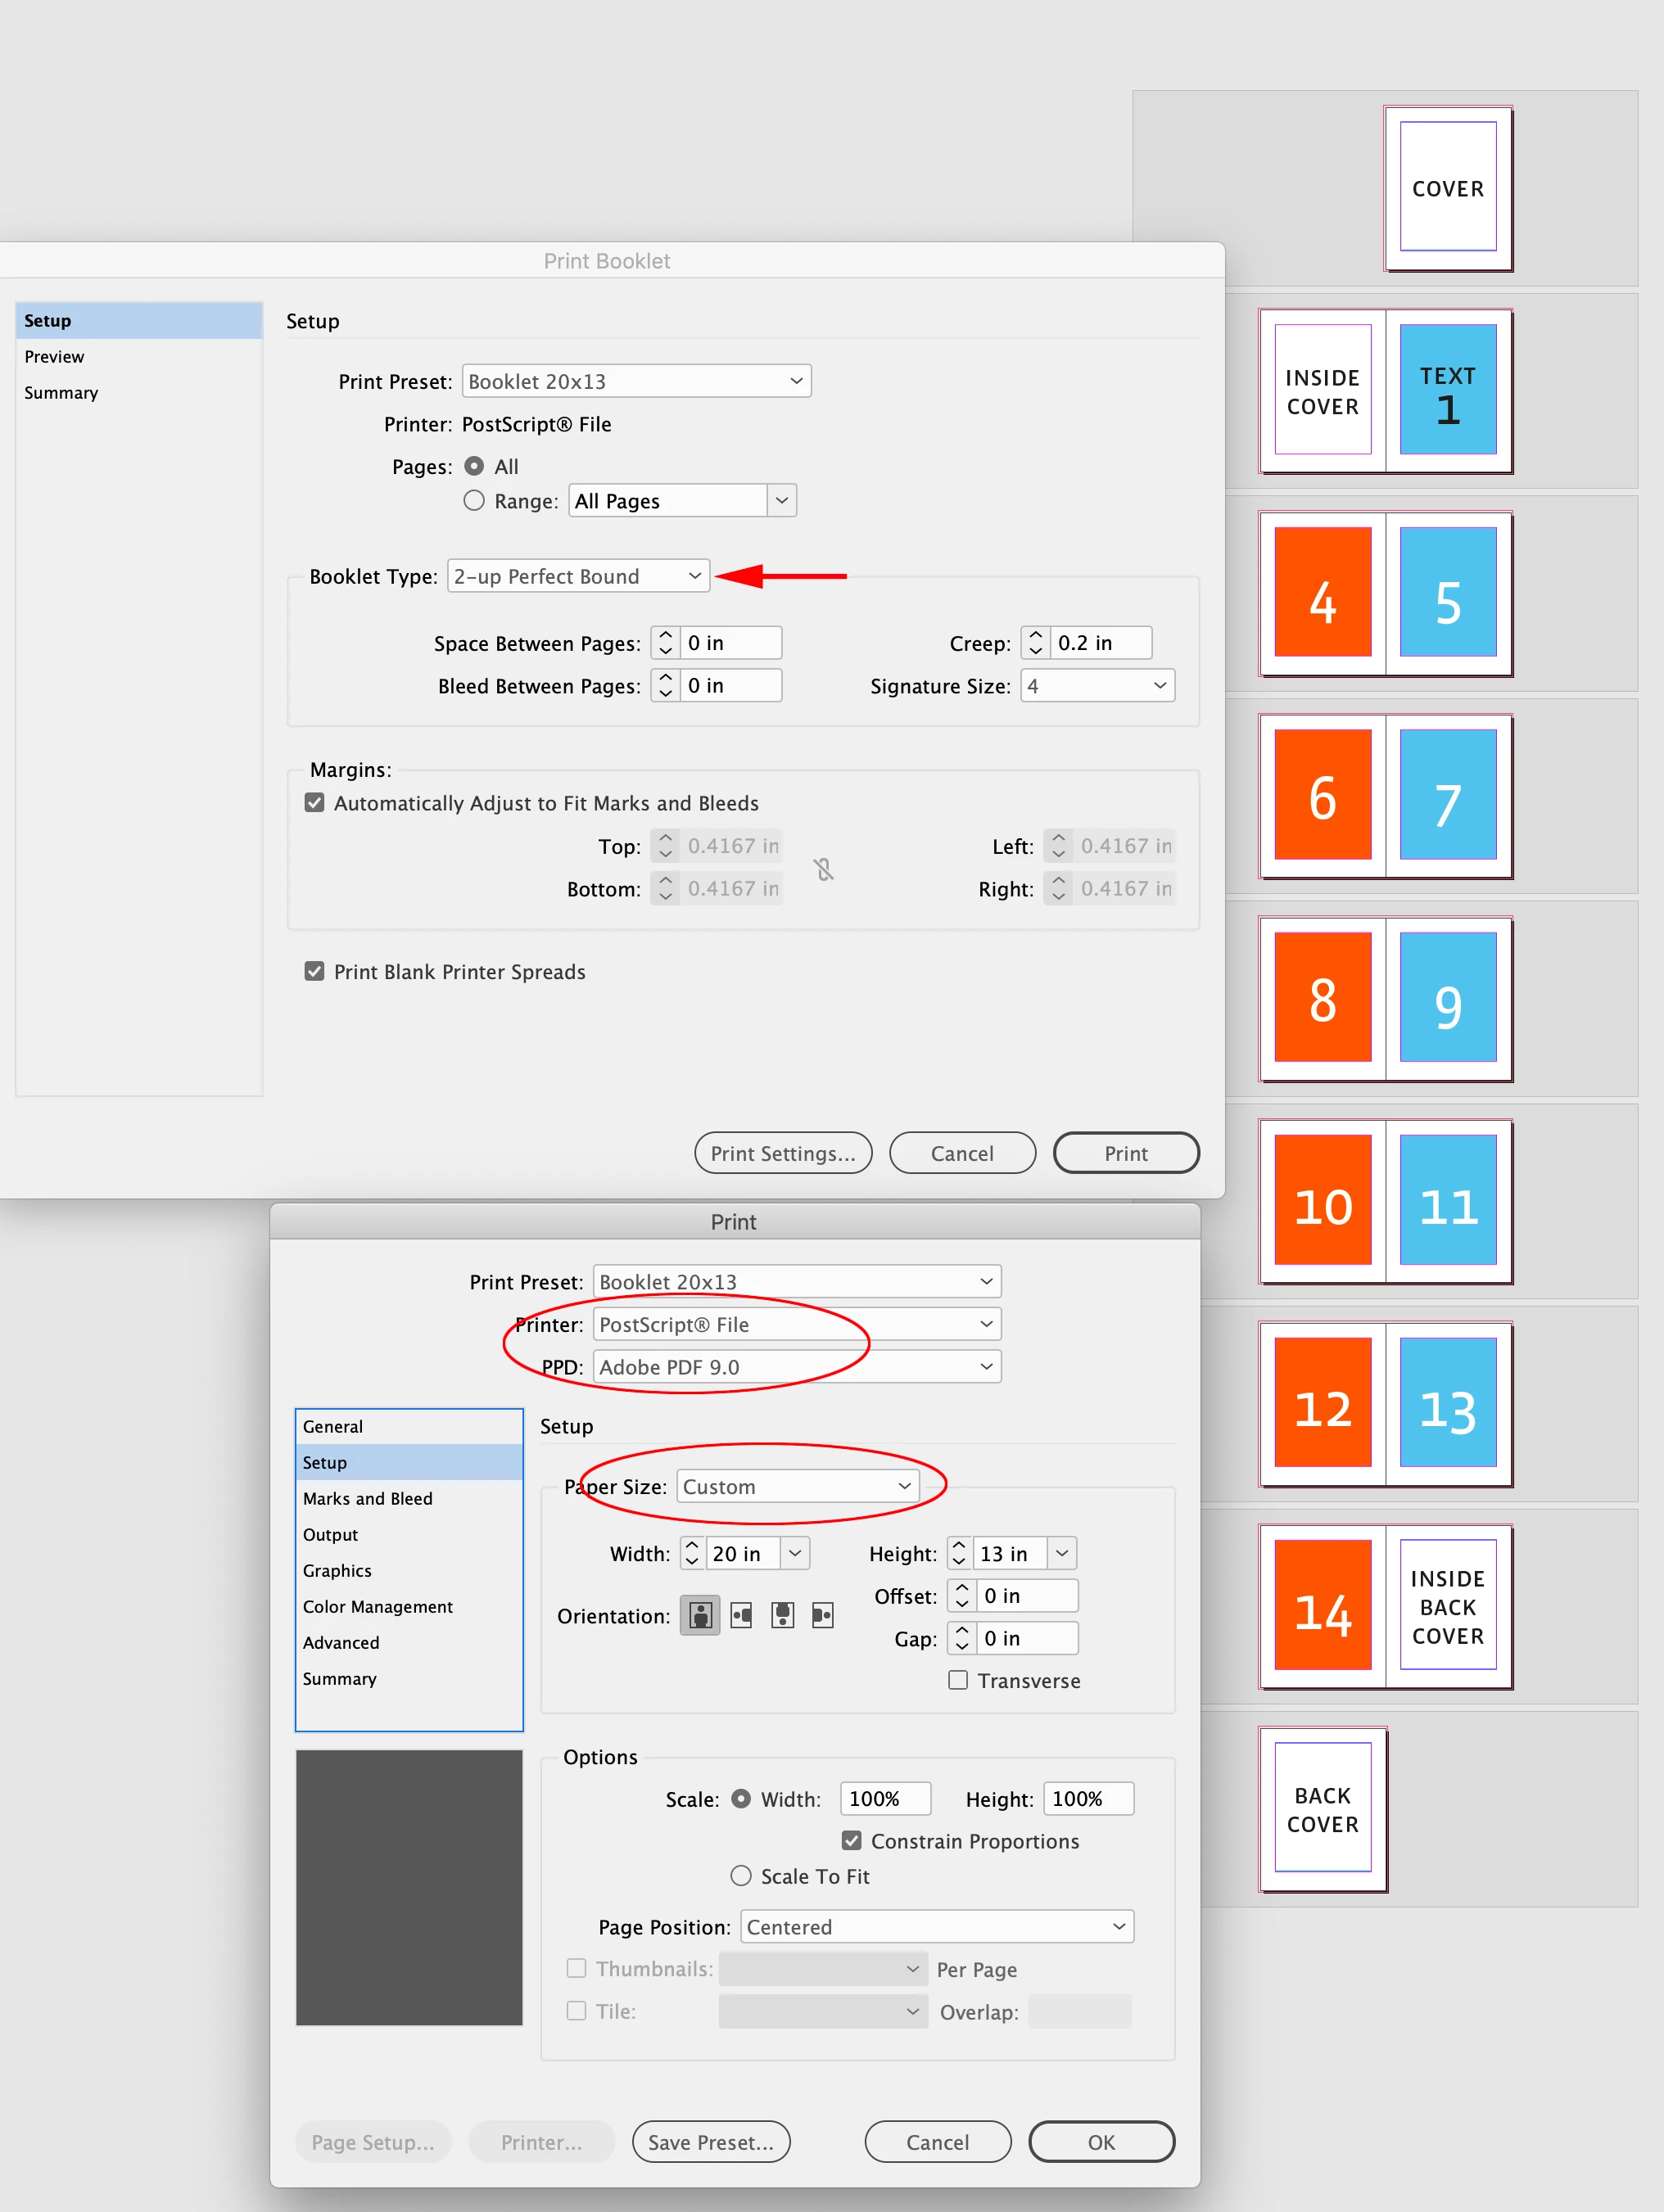This screenshot has height=2212, width=1664.
Task: Click the margins chain link icon
Action: (x=823, y=869)
